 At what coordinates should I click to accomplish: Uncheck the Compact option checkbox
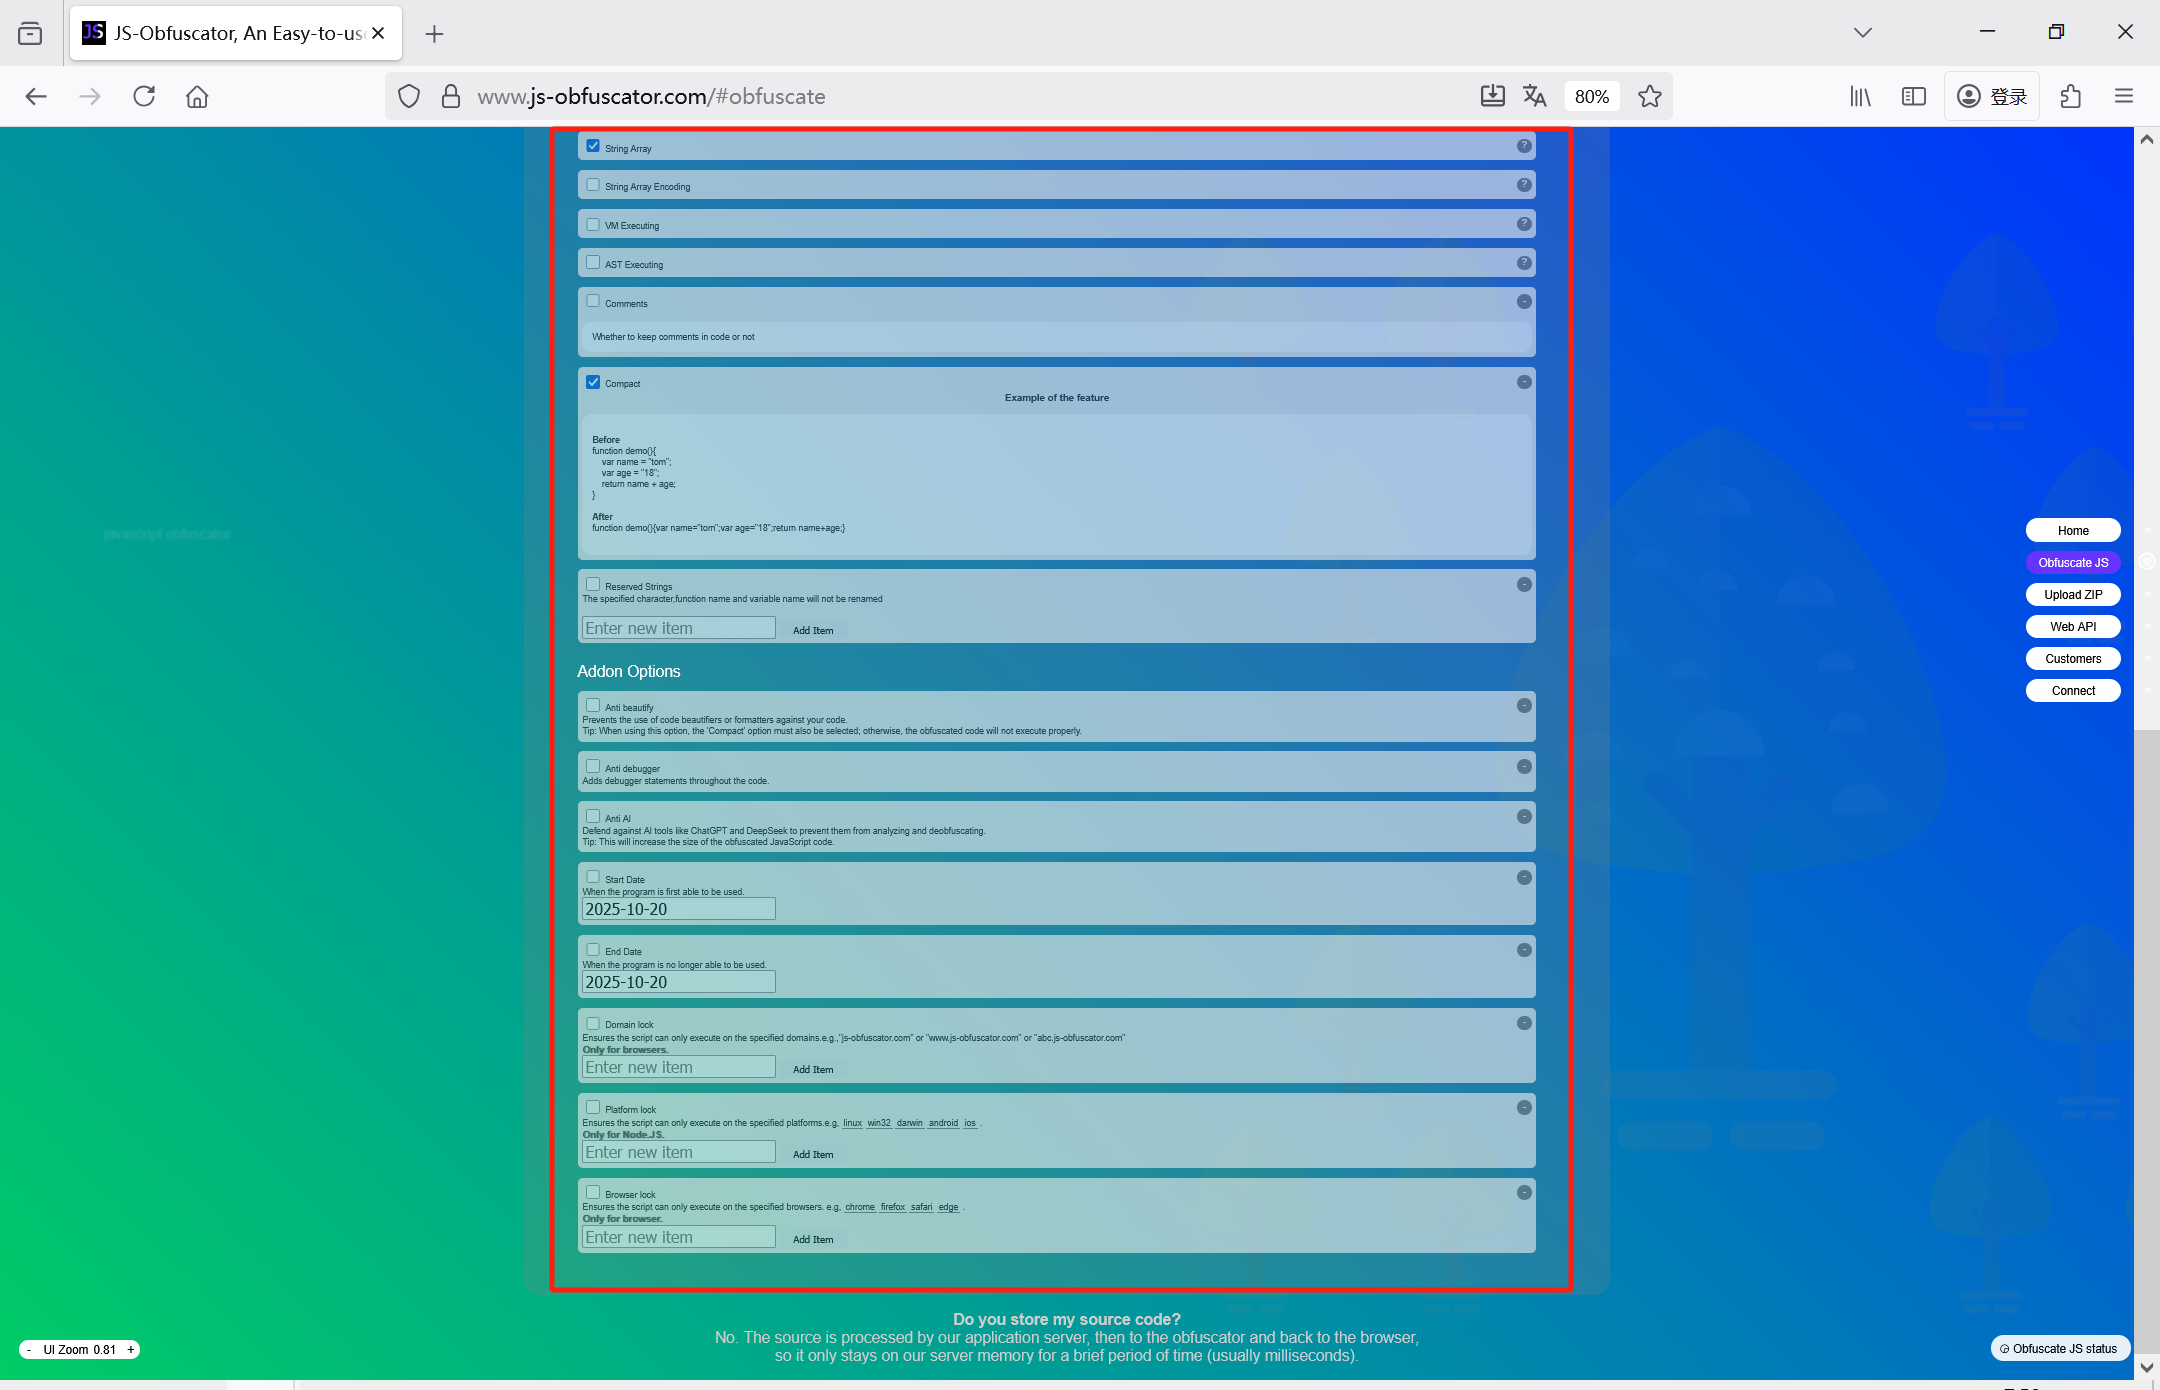coord(593,382)
